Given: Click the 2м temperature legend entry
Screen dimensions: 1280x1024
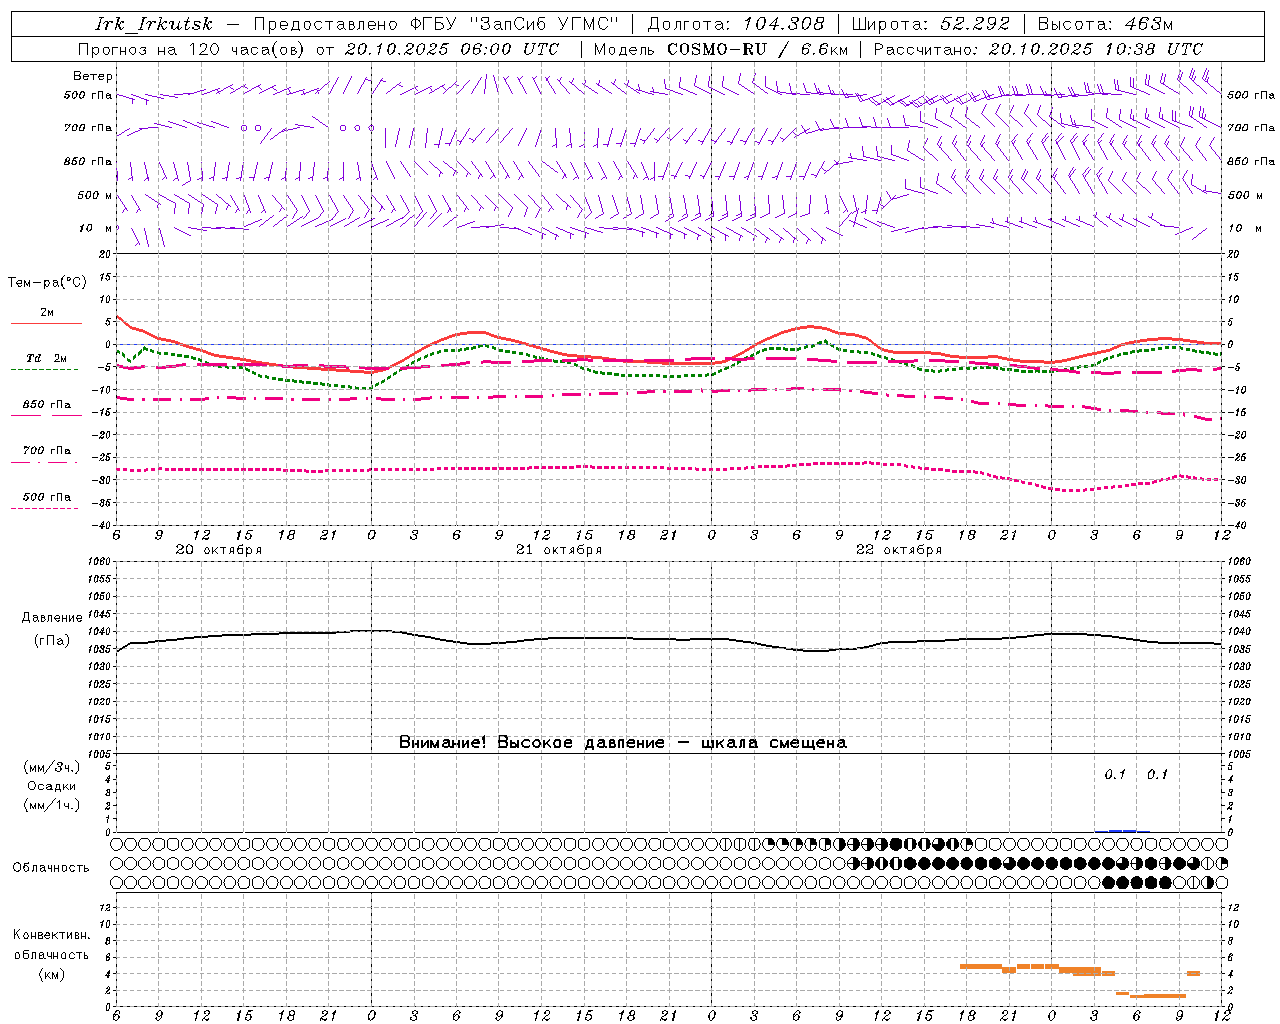Looking at the screenshot, I should (47, 313).
